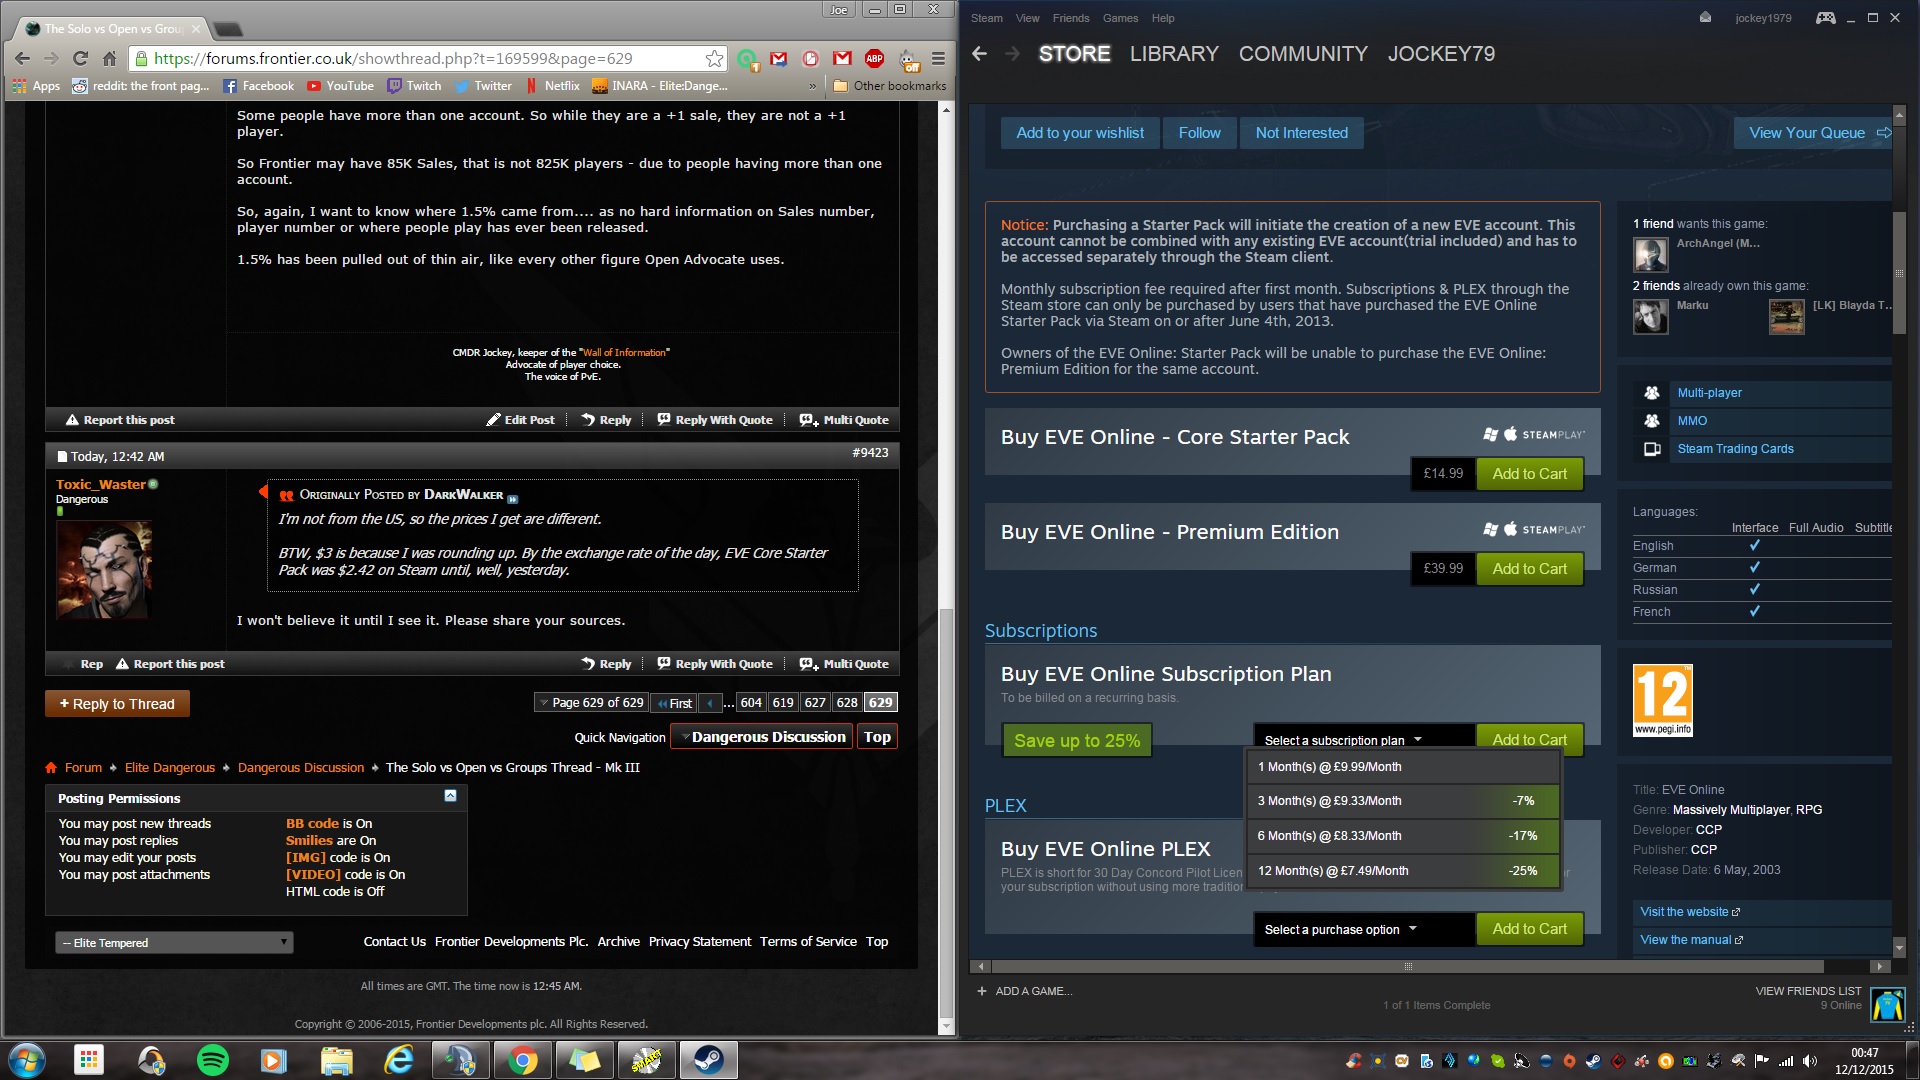The image size is (1920, 1080).
Task: Choose 3 Months at £9.33/Month option
Action: 1403,801
